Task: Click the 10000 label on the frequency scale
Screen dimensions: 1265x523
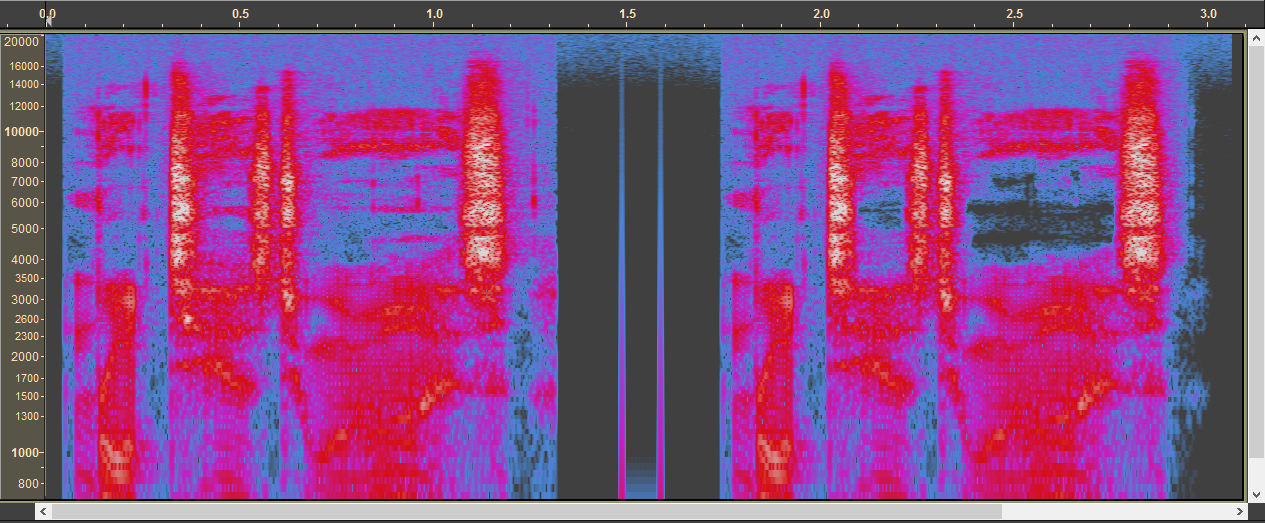Action: (x=21, y=131)
